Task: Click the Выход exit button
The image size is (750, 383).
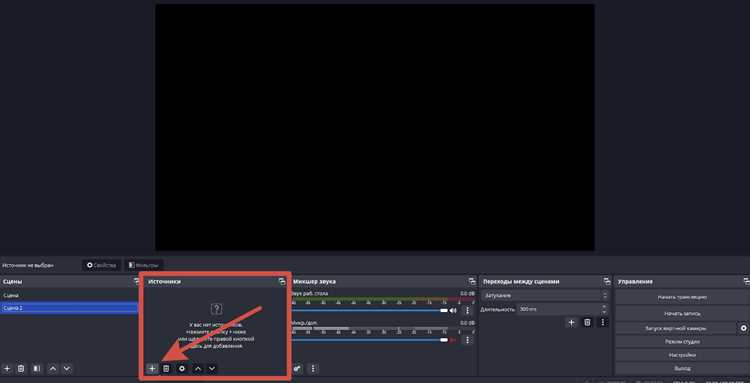Action: [682, 369]
